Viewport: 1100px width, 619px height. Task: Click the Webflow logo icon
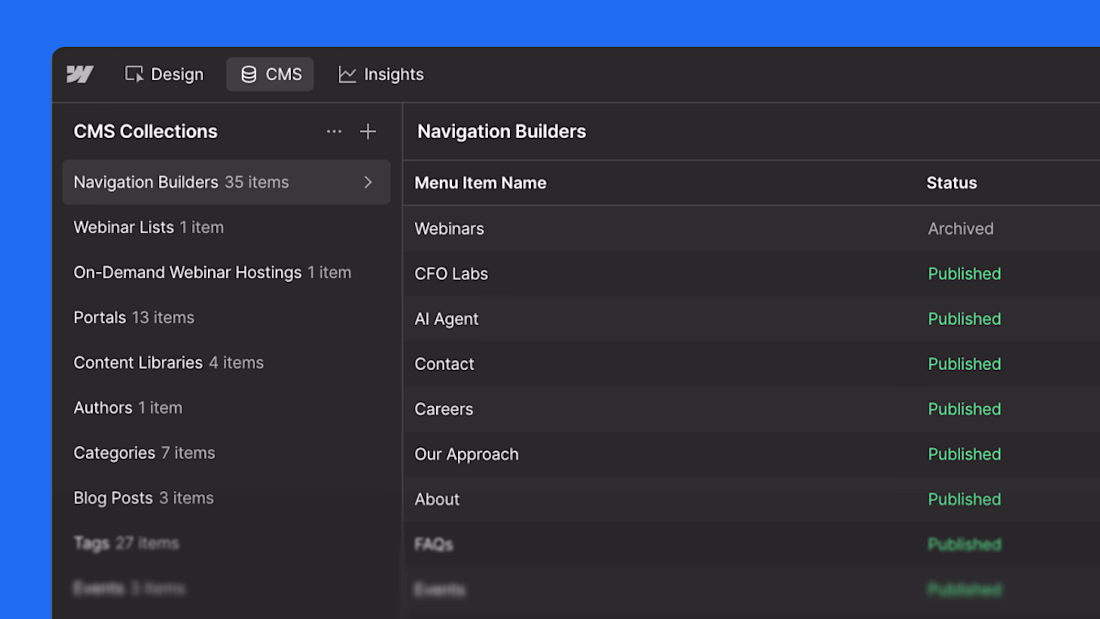pyautogui.click(x=80, y=74)
